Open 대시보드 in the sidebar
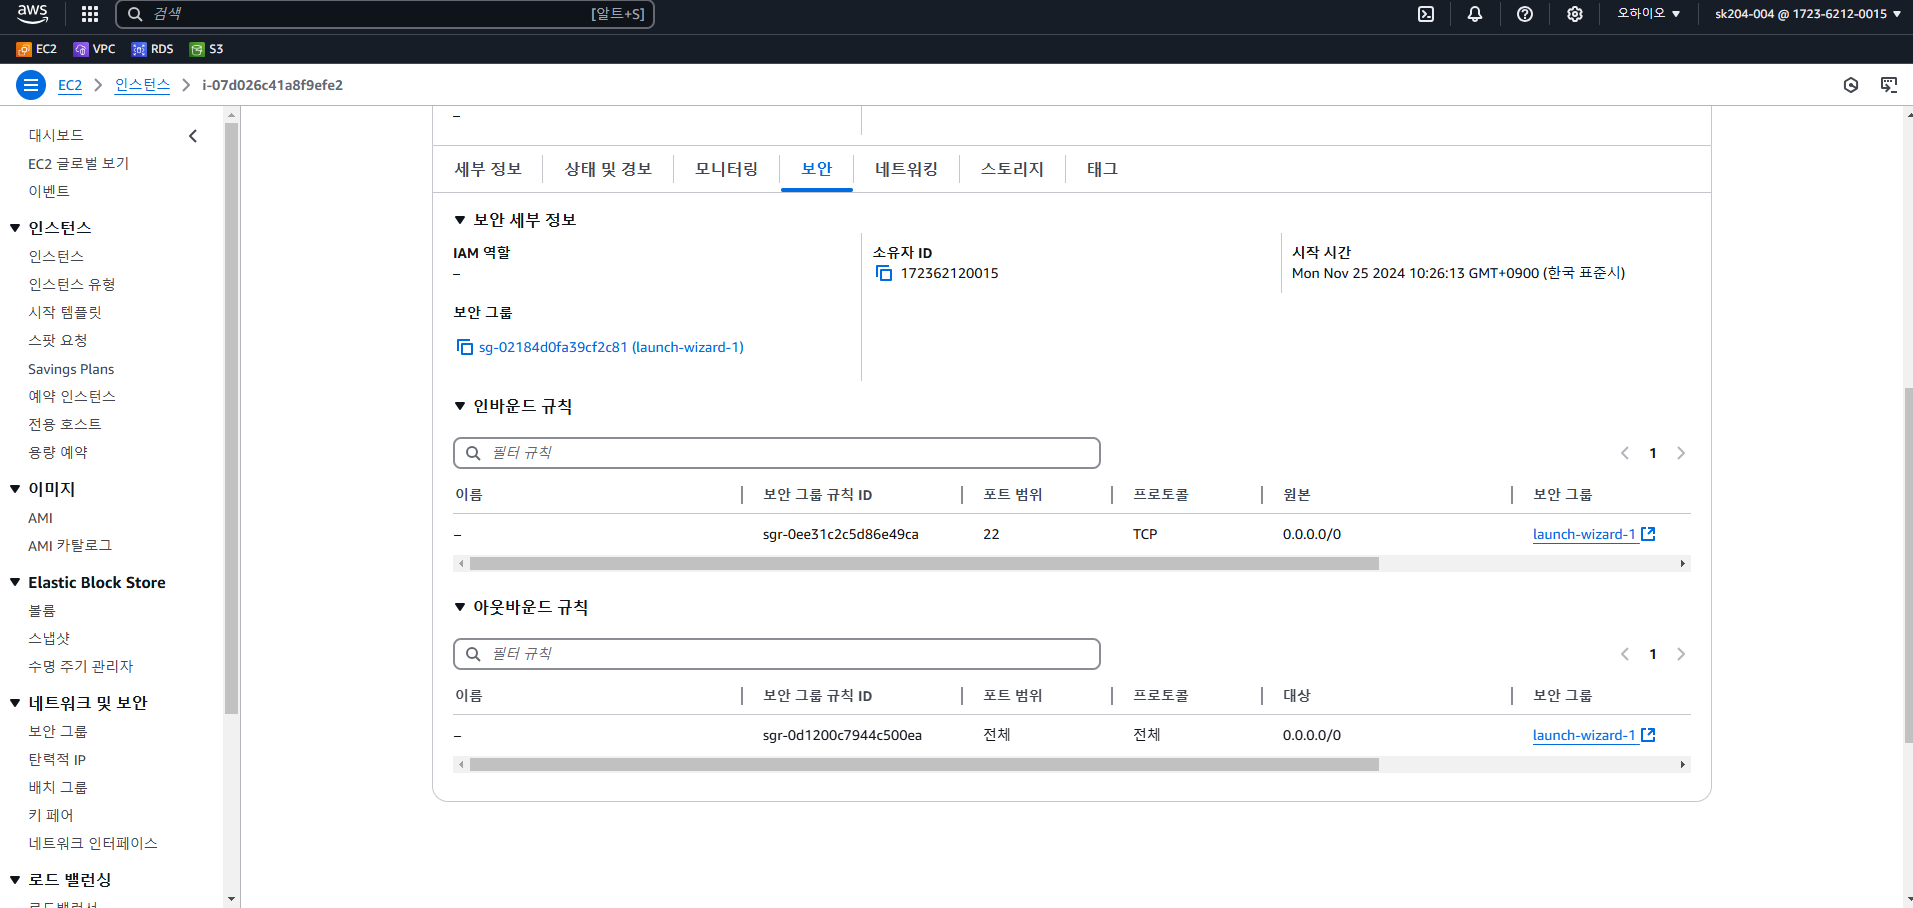 pyautogui.click(x=56, y=135)
